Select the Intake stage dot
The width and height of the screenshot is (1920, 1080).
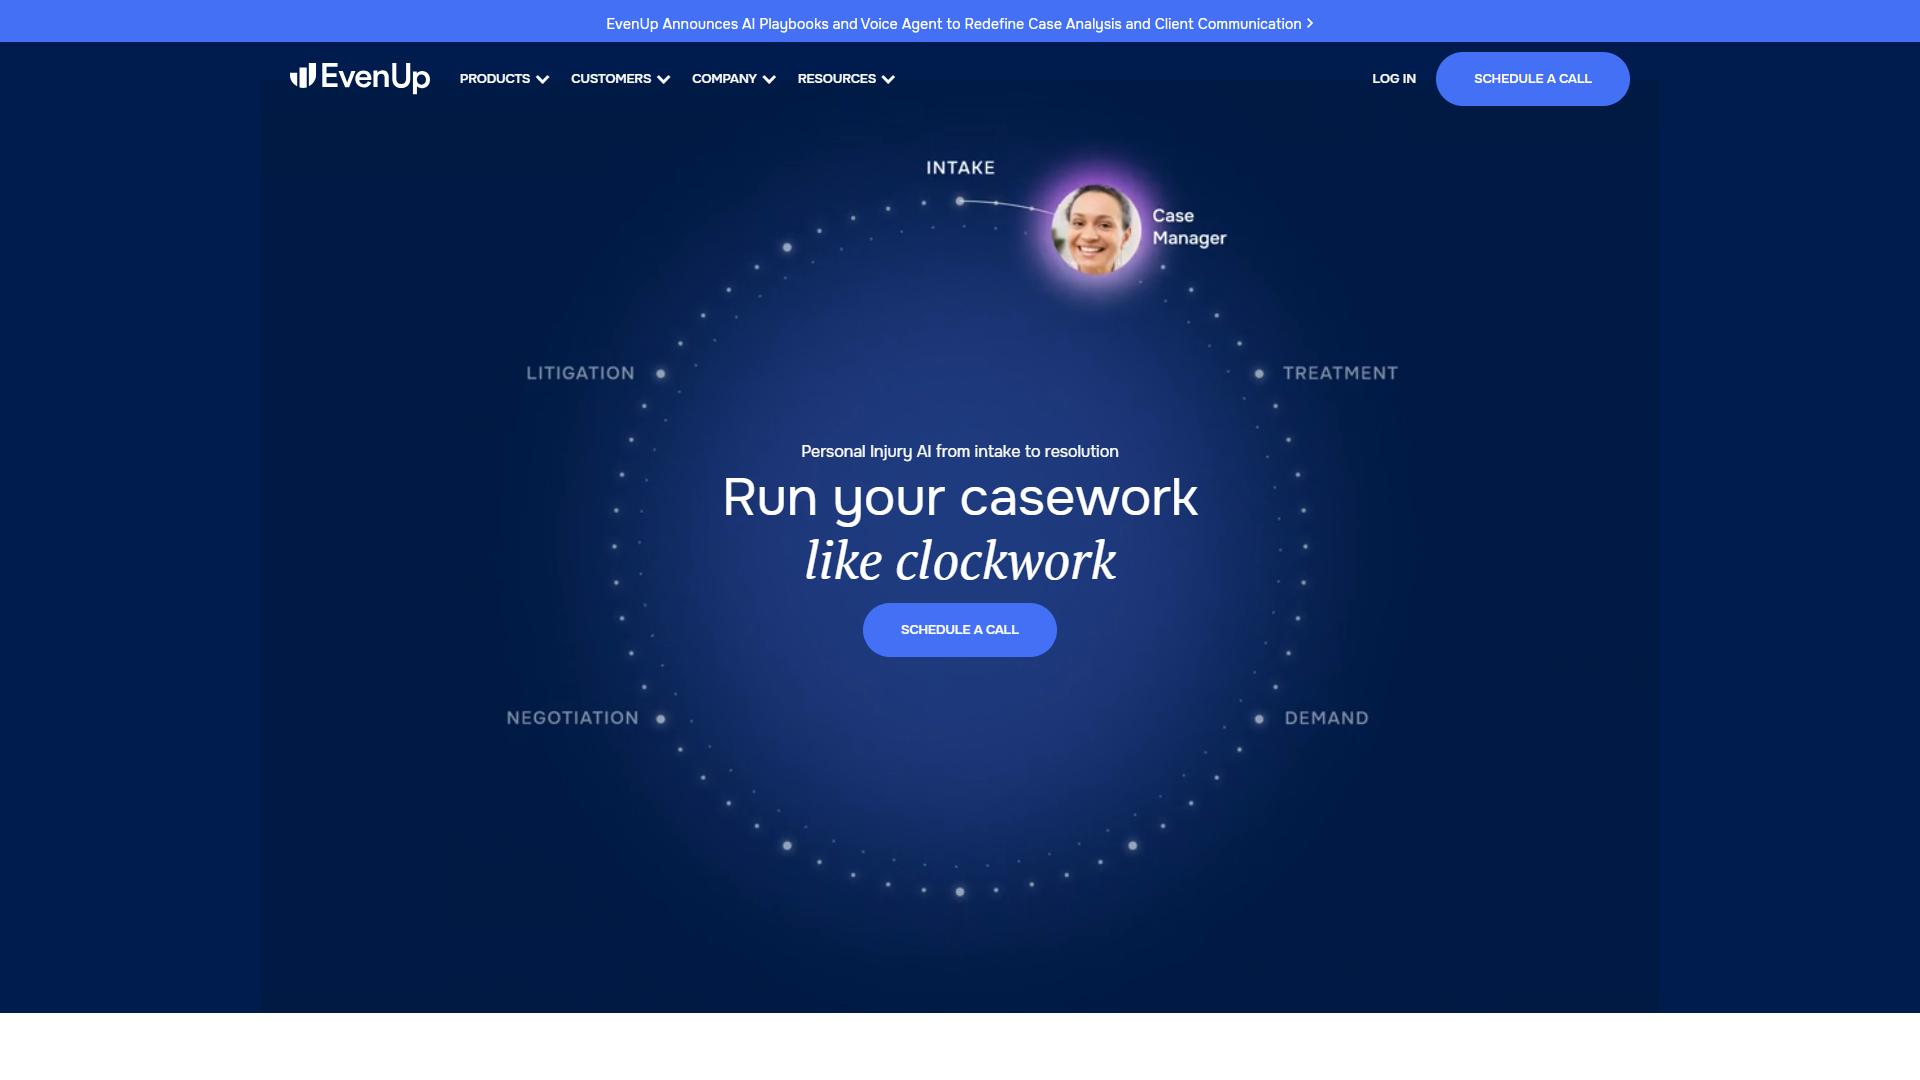[x=960, y=201]
